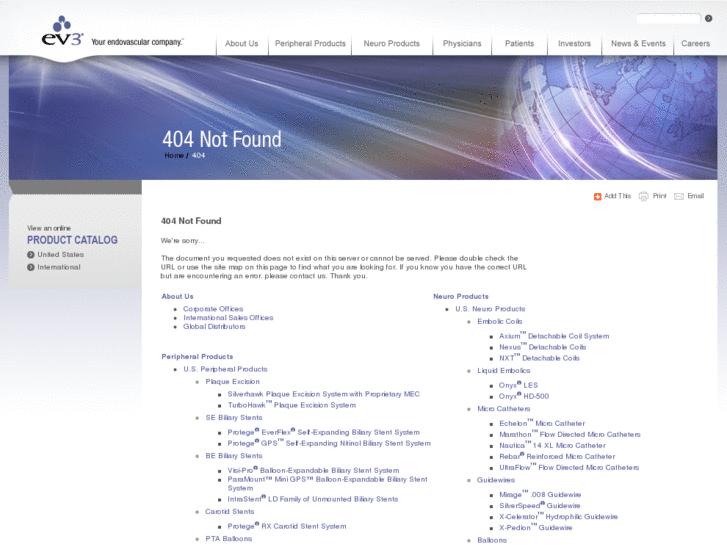Open ParaMount Mini GPS Stent link

pyautogui.click(x=327, y=484)
